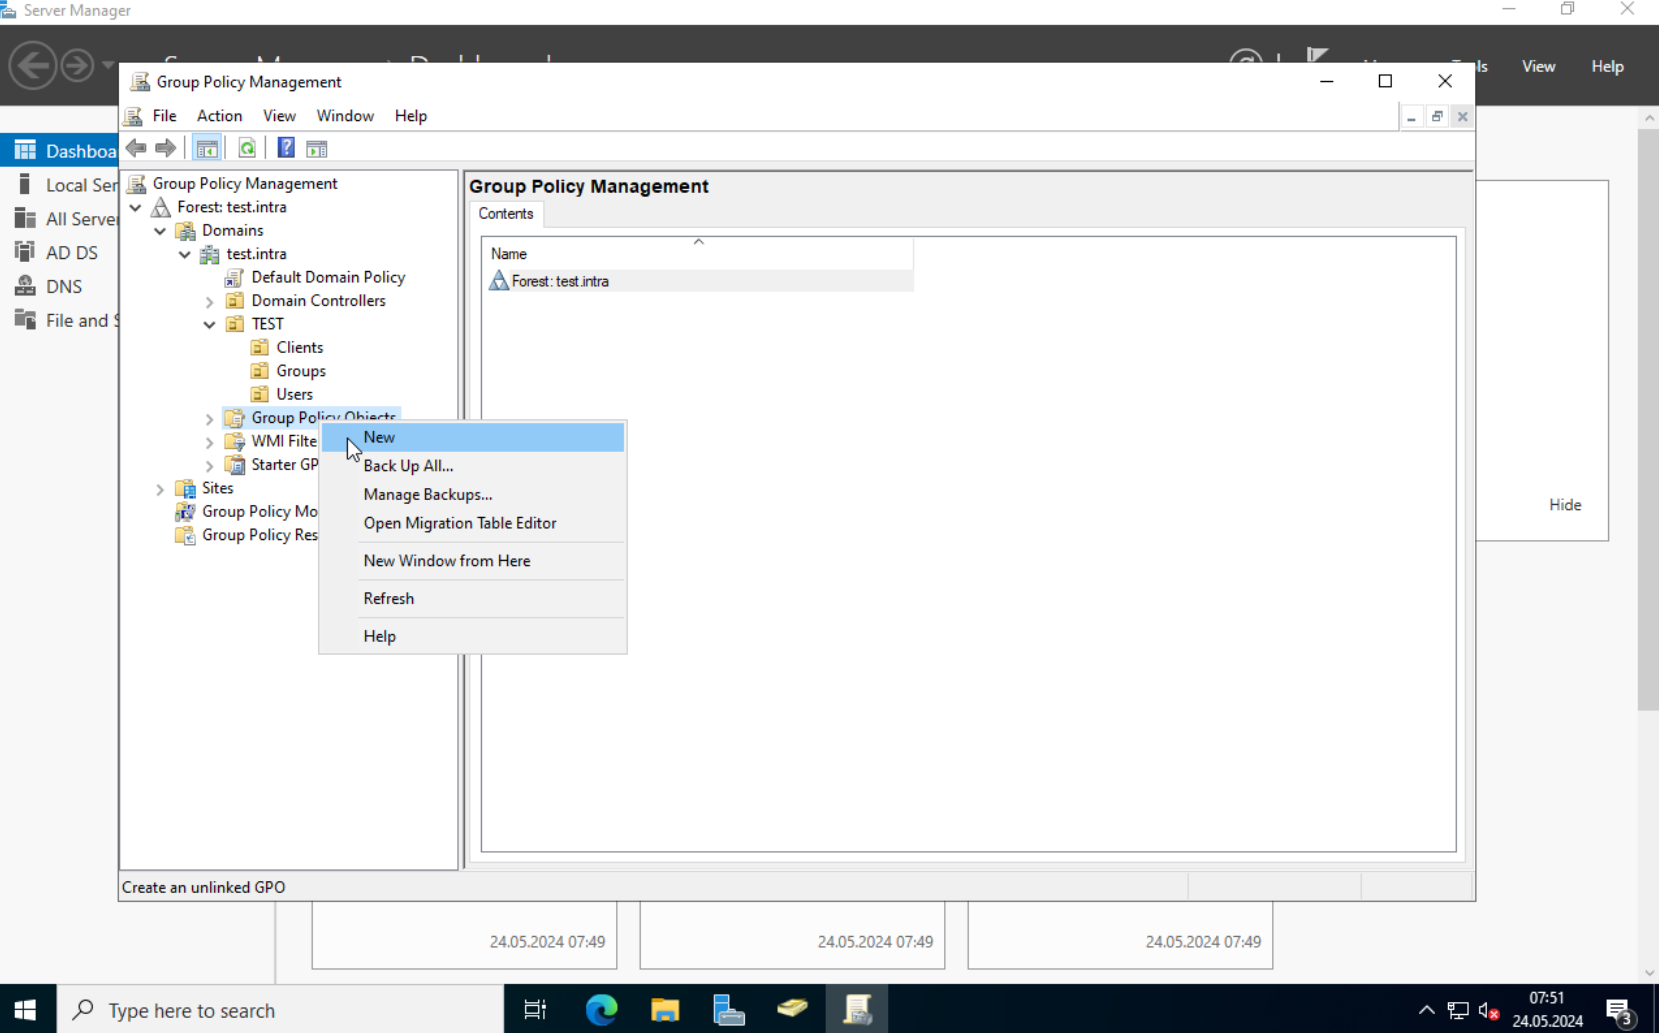Click the Task View taskbar button
1659x1033 pixels.
tap(535, 1010)
